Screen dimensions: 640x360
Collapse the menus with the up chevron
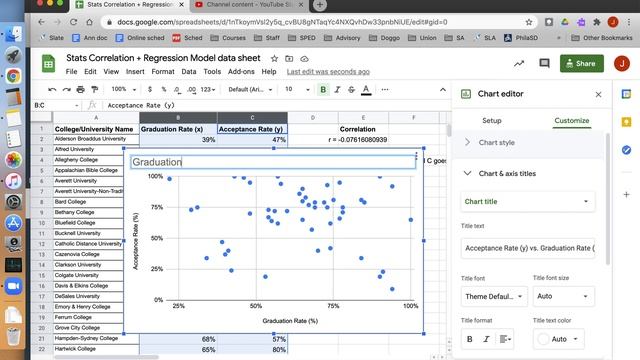click(443, 89)
